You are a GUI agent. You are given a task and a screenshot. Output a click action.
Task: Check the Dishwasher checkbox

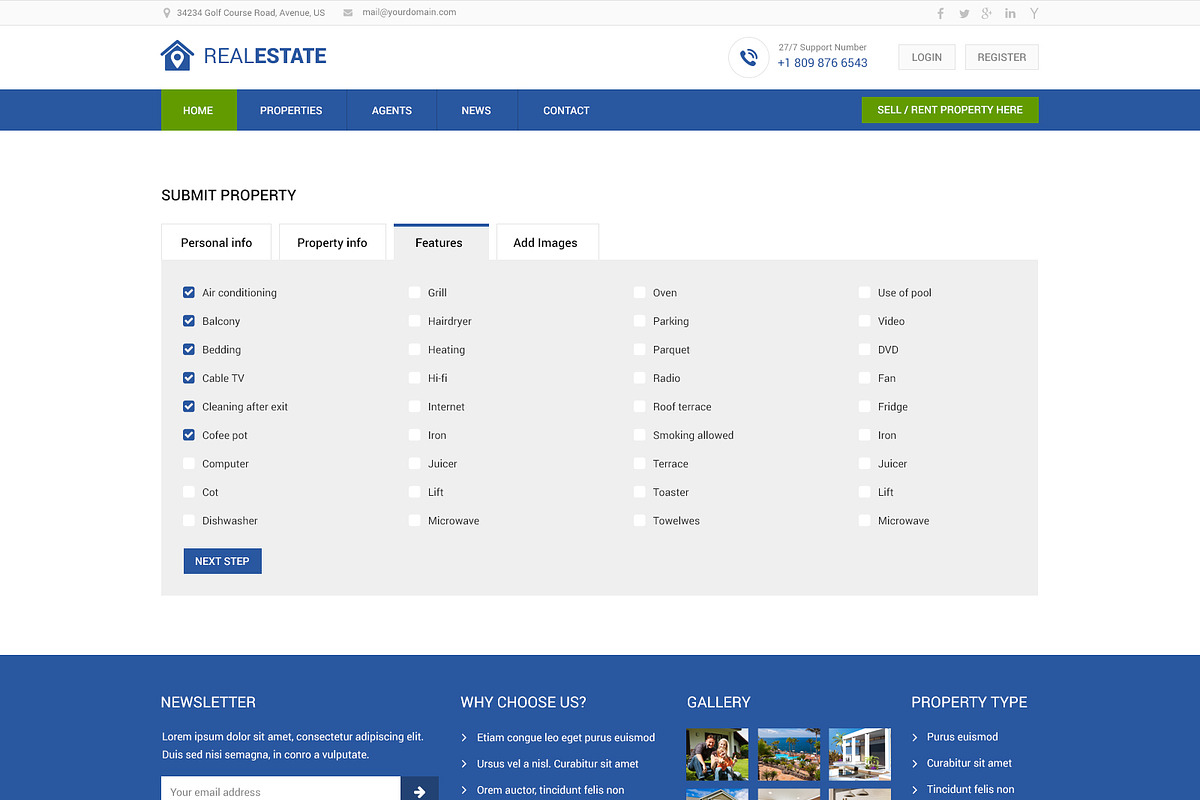click(x=189, y=520)
